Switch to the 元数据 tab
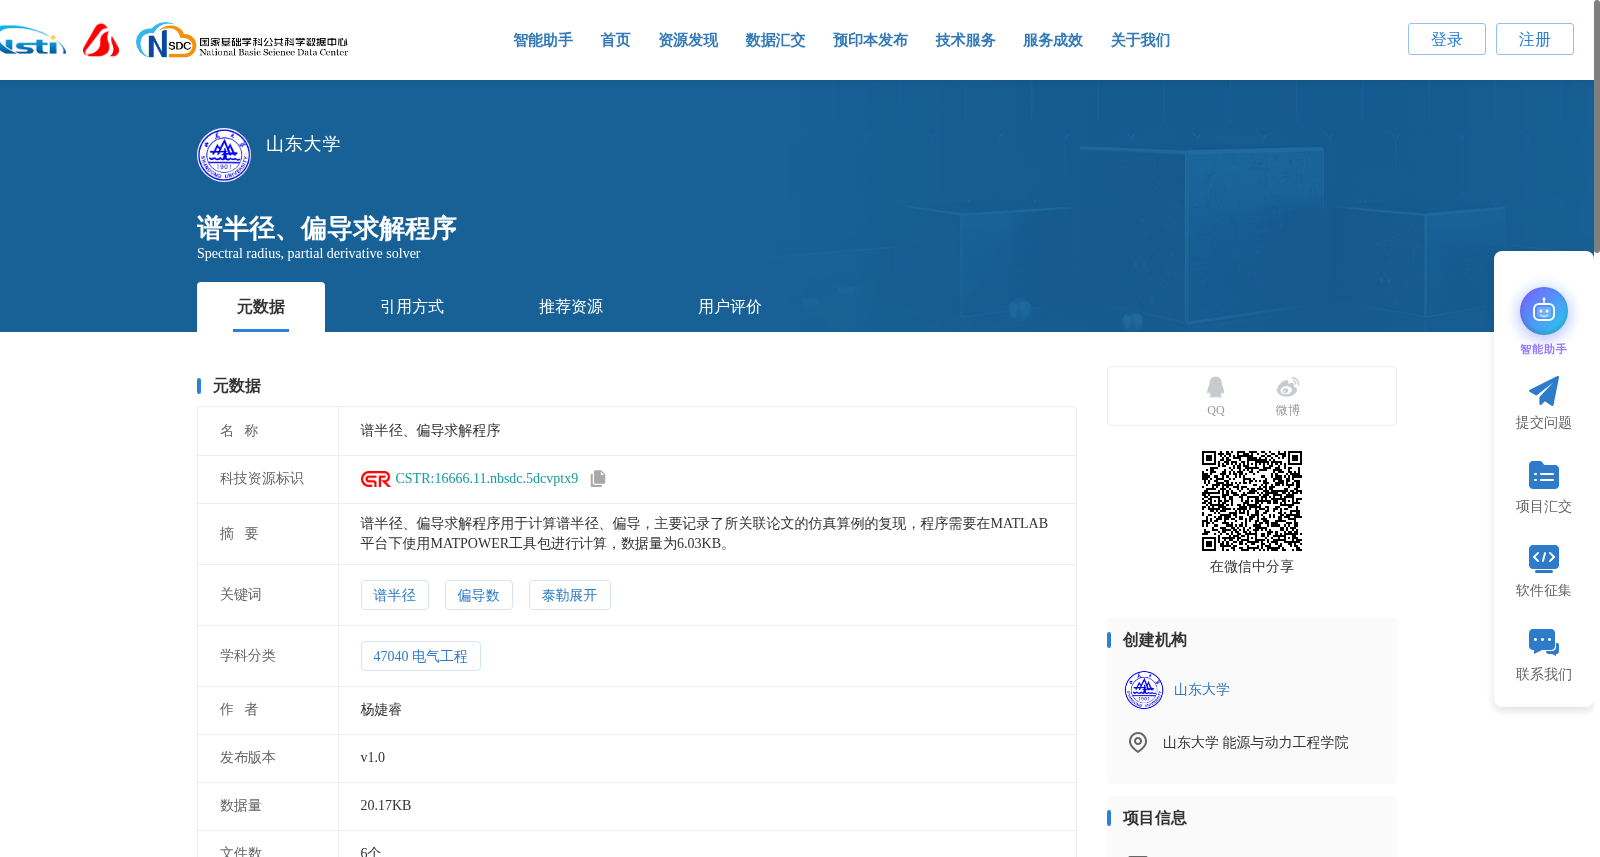Screen dimensions: 1600x857 tap(261, 307)
